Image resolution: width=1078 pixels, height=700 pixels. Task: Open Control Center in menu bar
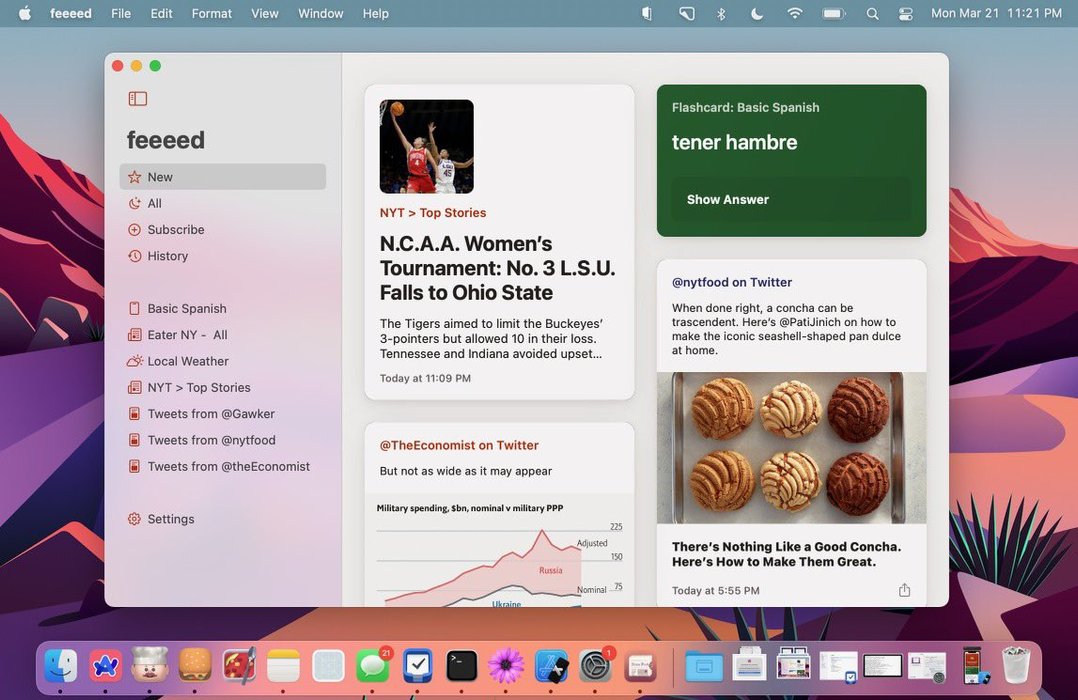click(906, 13)
